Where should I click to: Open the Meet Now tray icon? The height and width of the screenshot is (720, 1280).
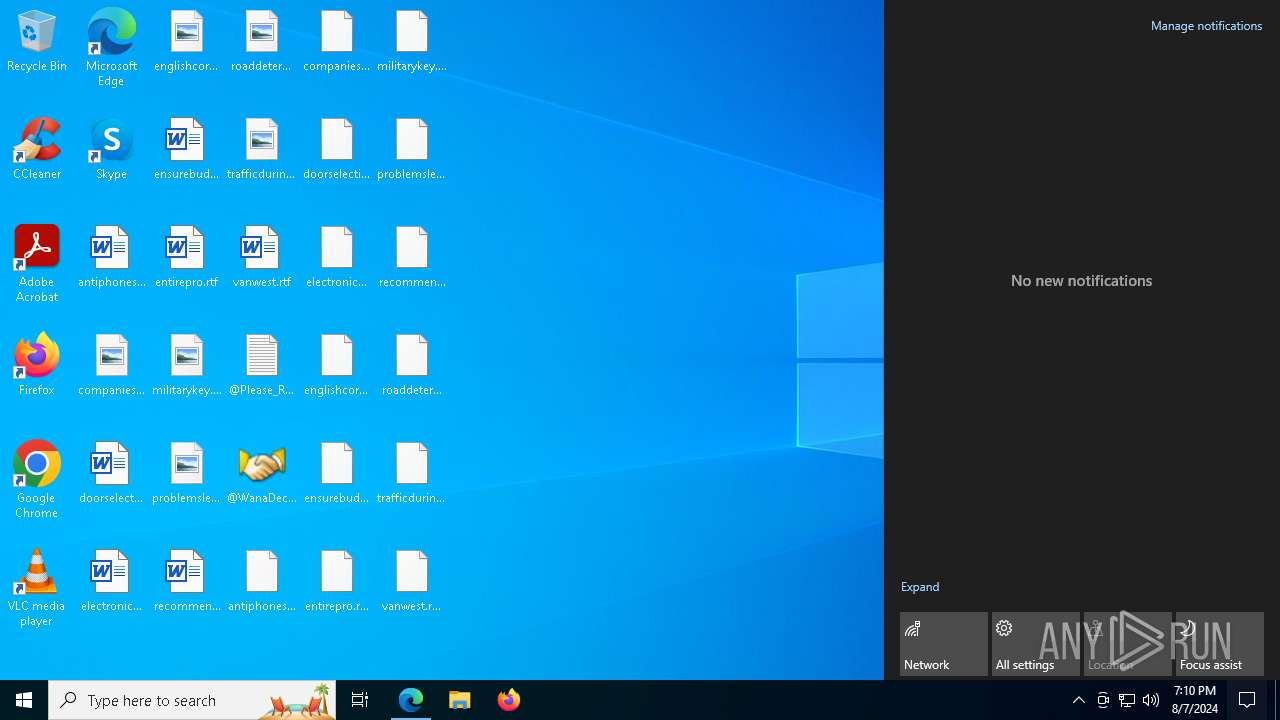[1103, 700]
